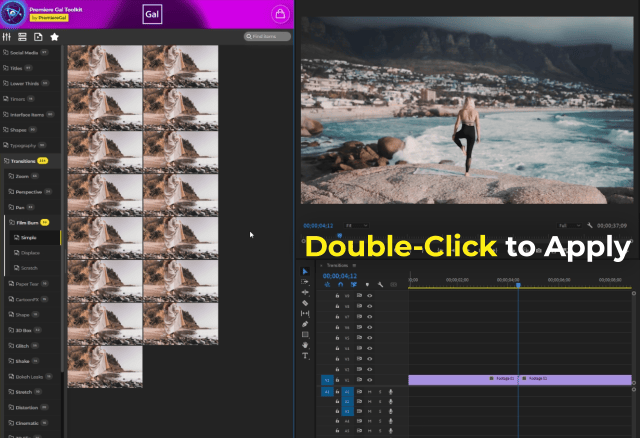Image resolution: width=640 pixels, height=438 pixels.
Task: Hide track V5 using its eye icon
Action: 369,338
